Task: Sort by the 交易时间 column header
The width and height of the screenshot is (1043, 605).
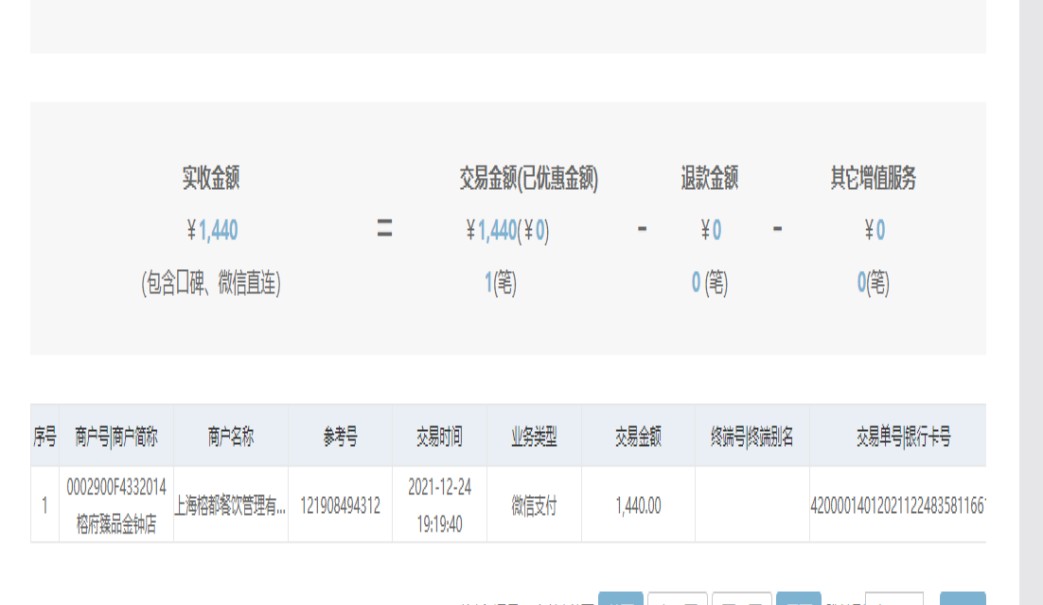Action: point(439,437)
